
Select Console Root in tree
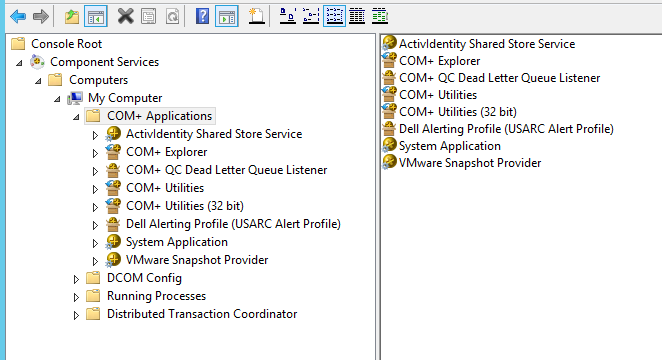66,44
